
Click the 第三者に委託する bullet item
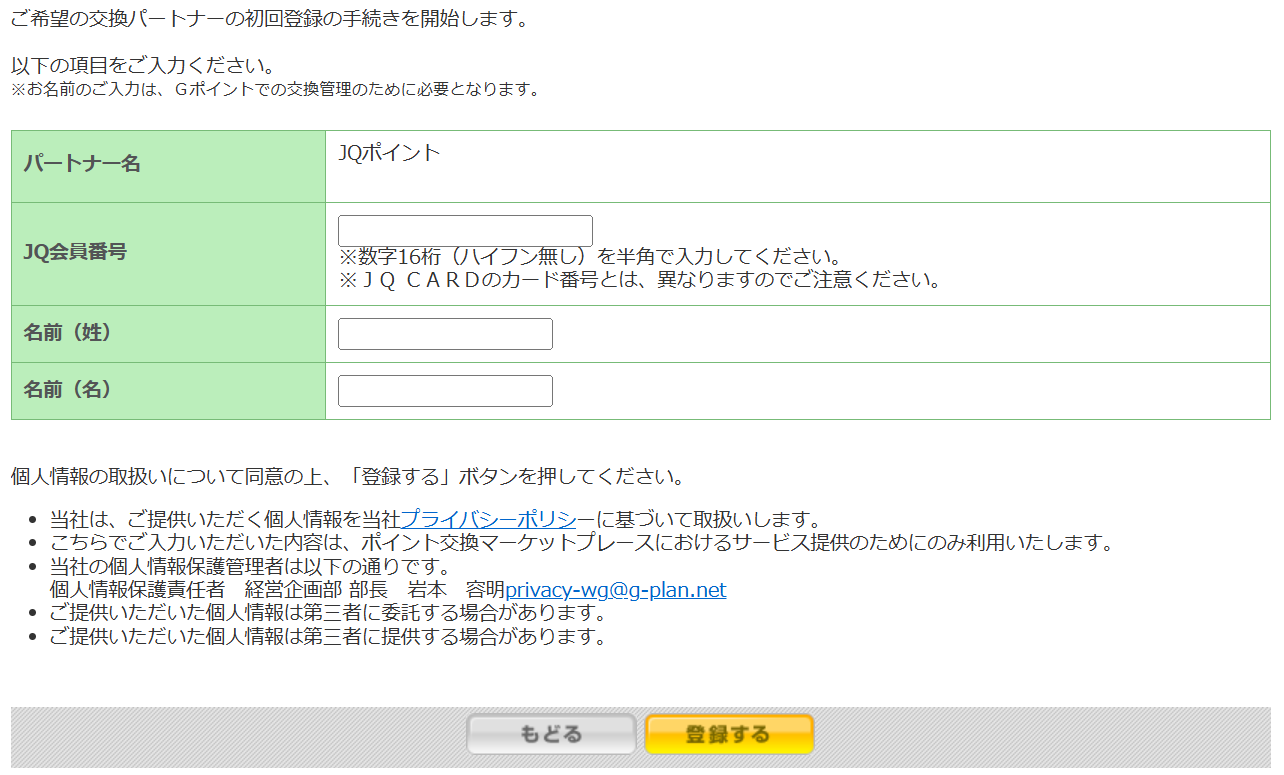point(328,612)
